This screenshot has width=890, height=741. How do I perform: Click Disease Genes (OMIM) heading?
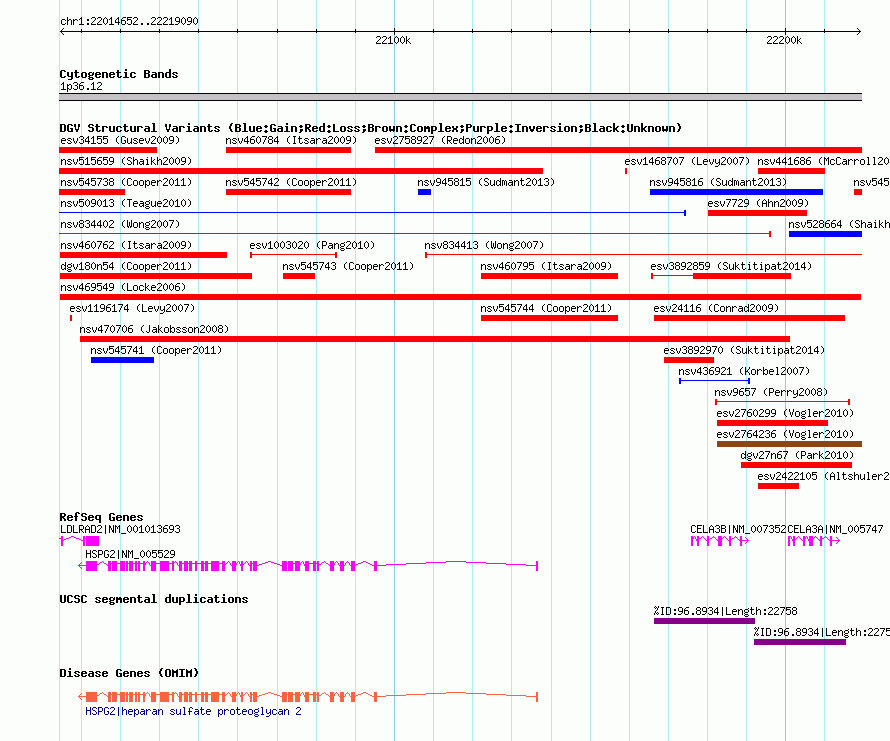[x=129, y=673]
